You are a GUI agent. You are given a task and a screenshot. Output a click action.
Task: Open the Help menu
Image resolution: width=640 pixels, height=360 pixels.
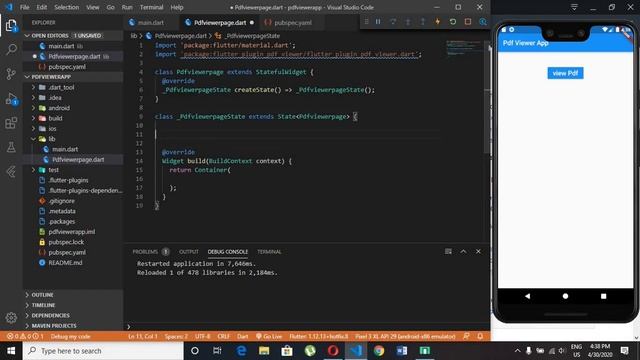coord(177,7)
